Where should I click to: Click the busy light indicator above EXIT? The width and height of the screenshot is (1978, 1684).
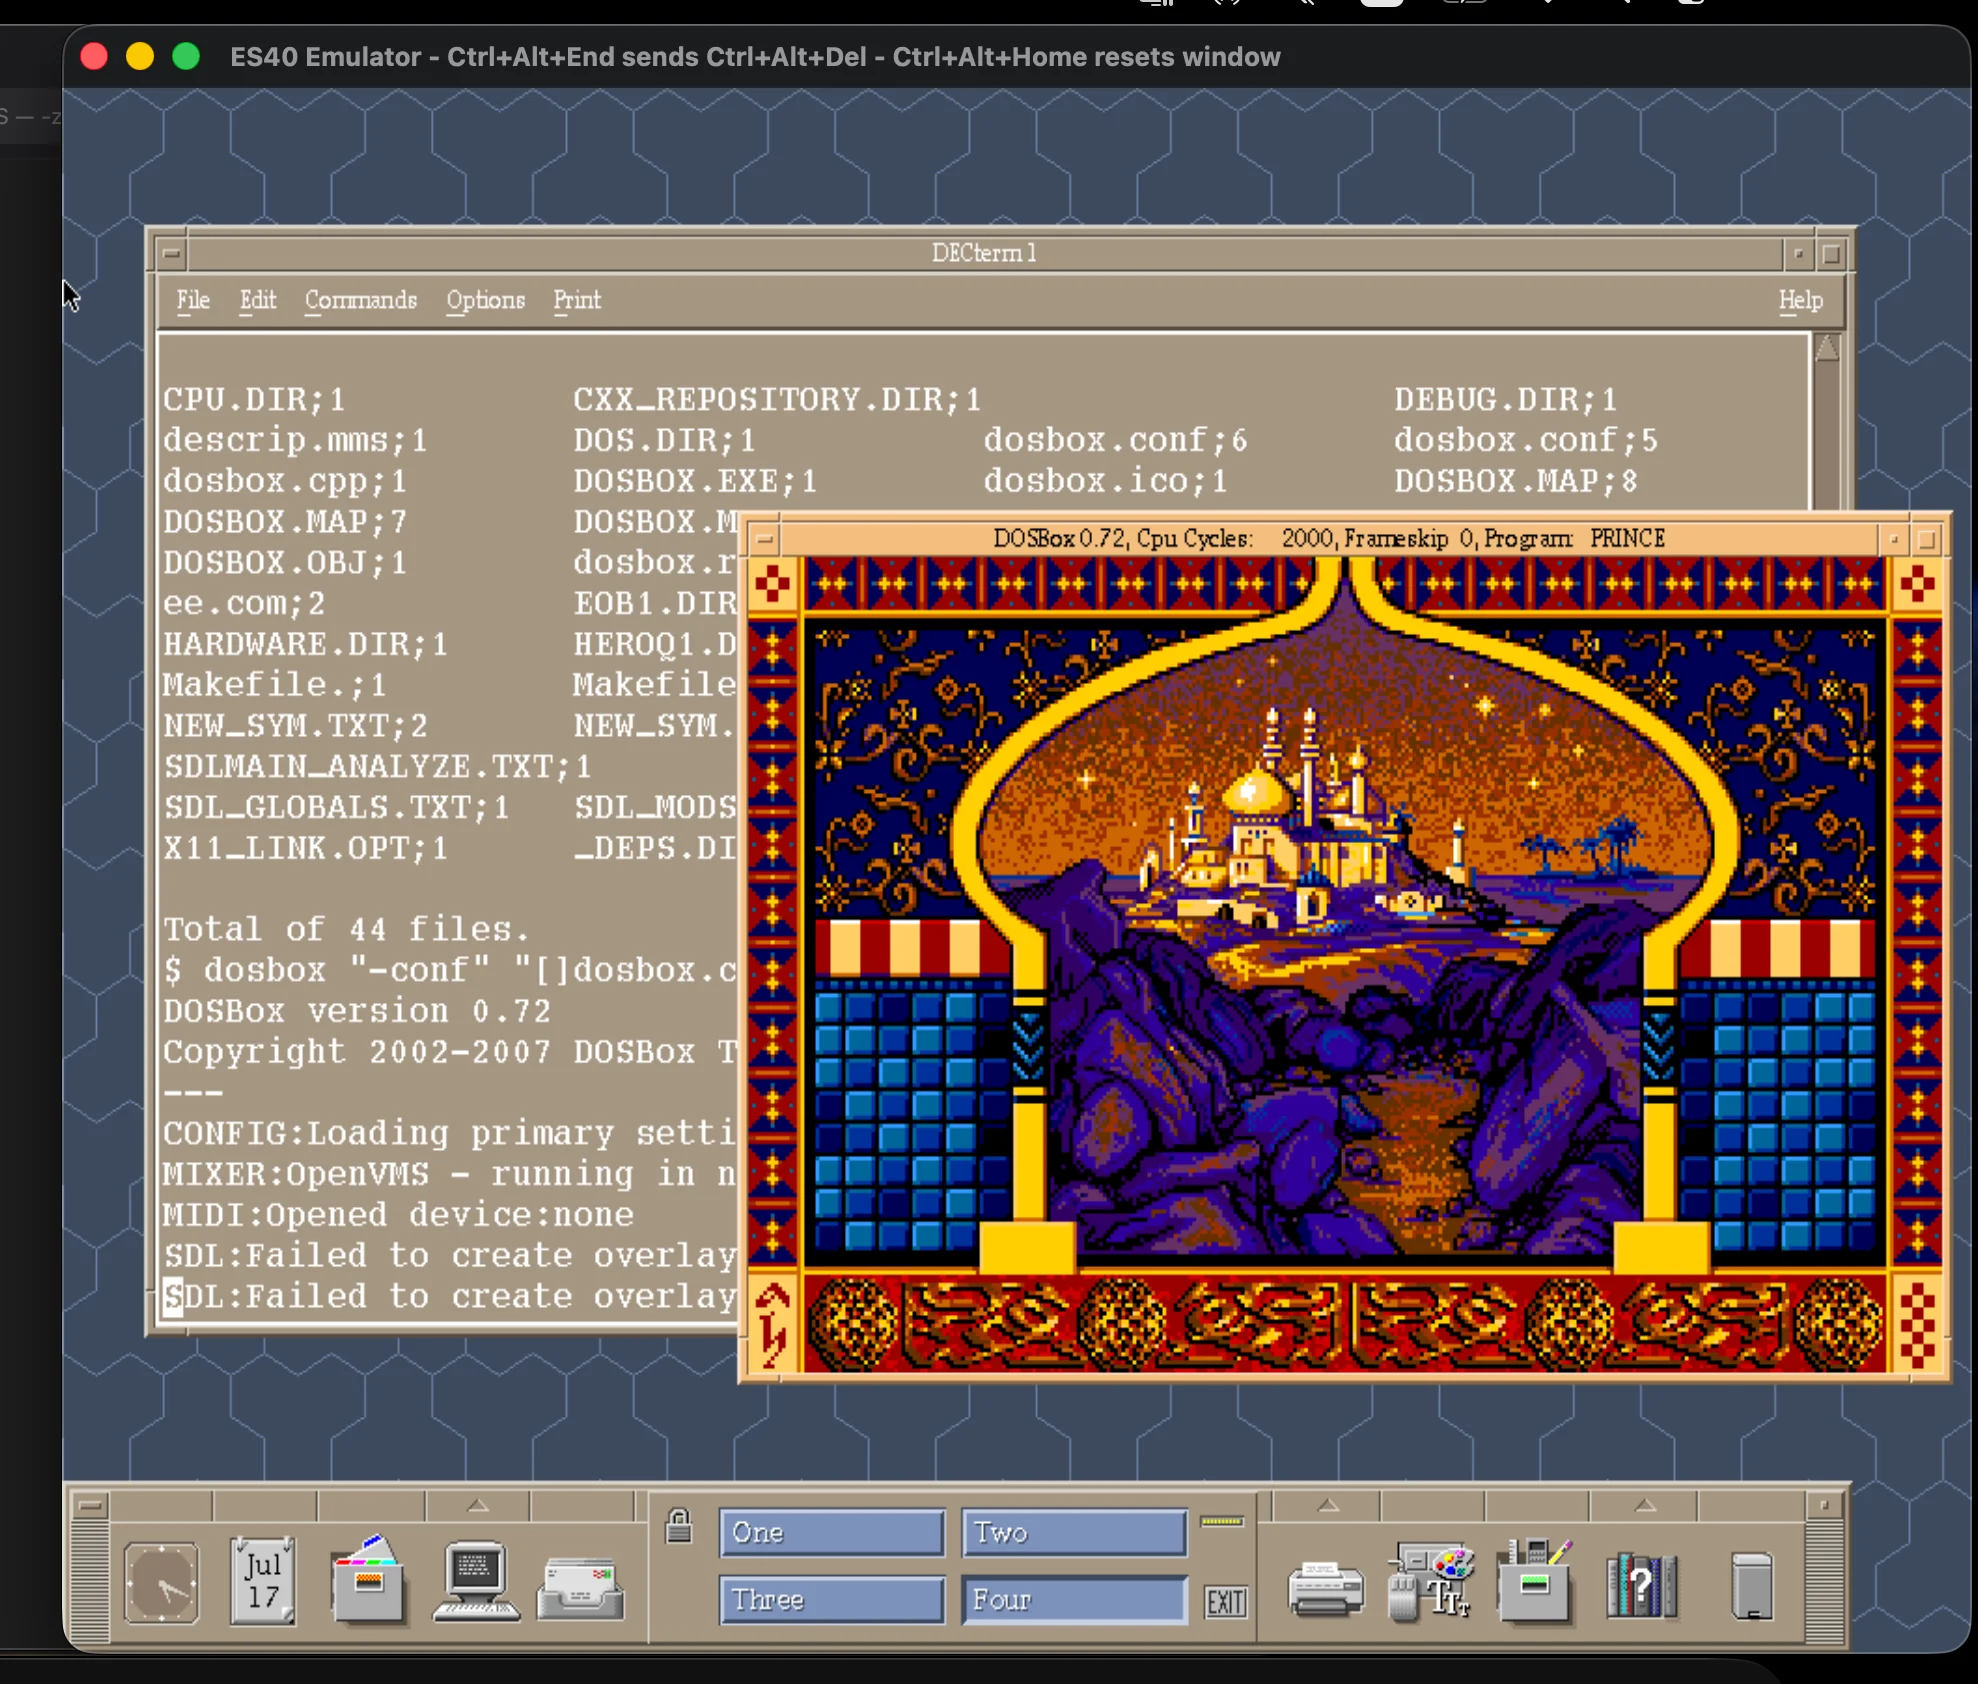(x=1222, y=1521)
